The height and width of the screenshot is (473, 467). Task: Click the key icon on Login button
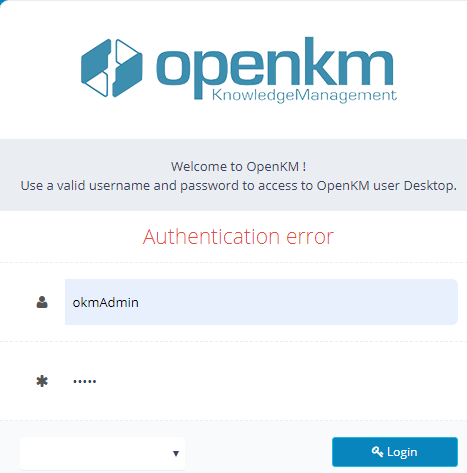tap(377, 452)
